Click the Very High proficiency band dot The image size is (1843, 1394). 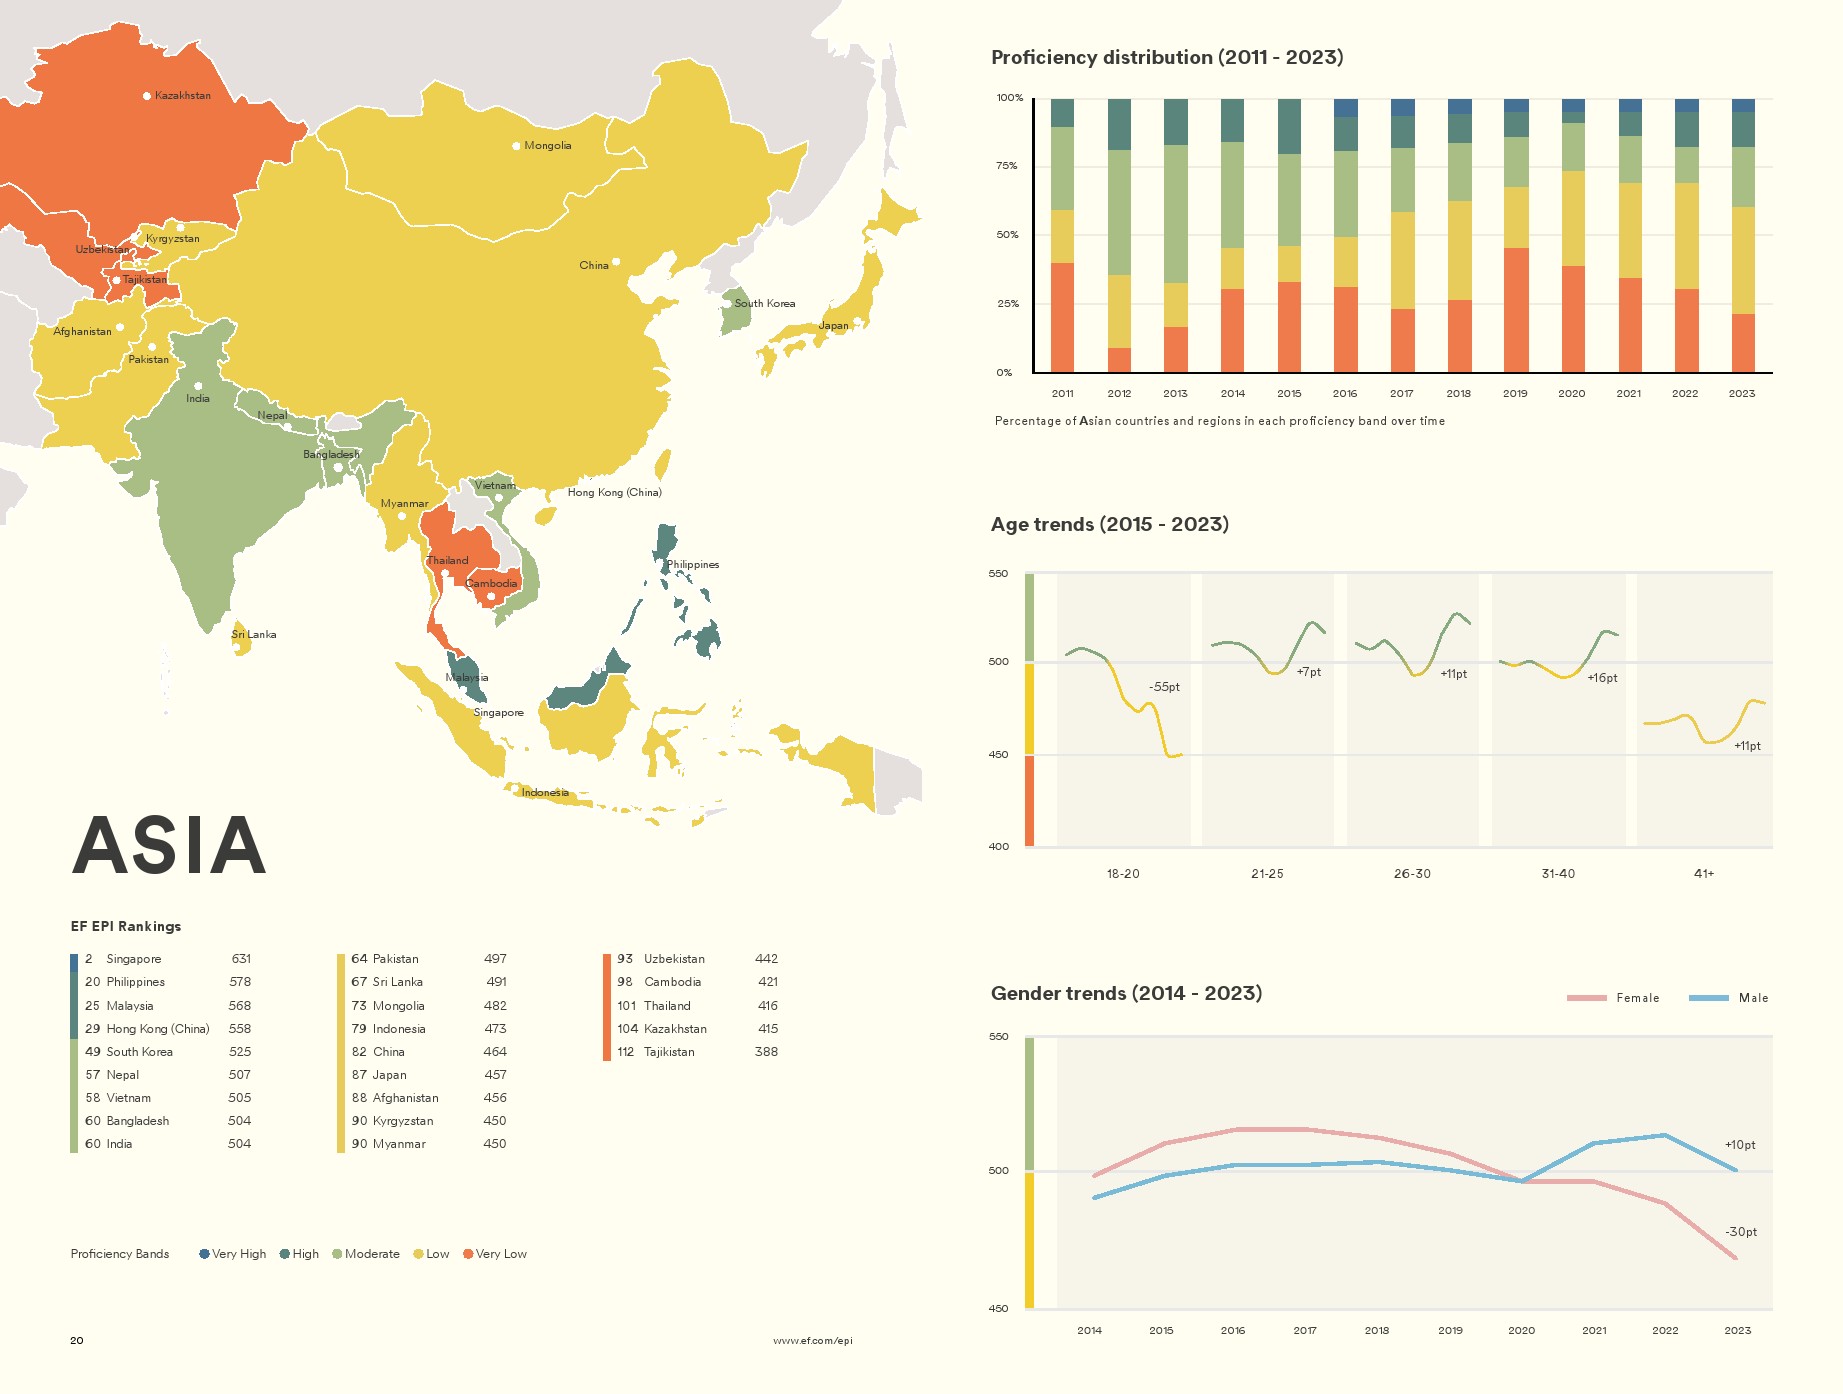[204, 1254]
